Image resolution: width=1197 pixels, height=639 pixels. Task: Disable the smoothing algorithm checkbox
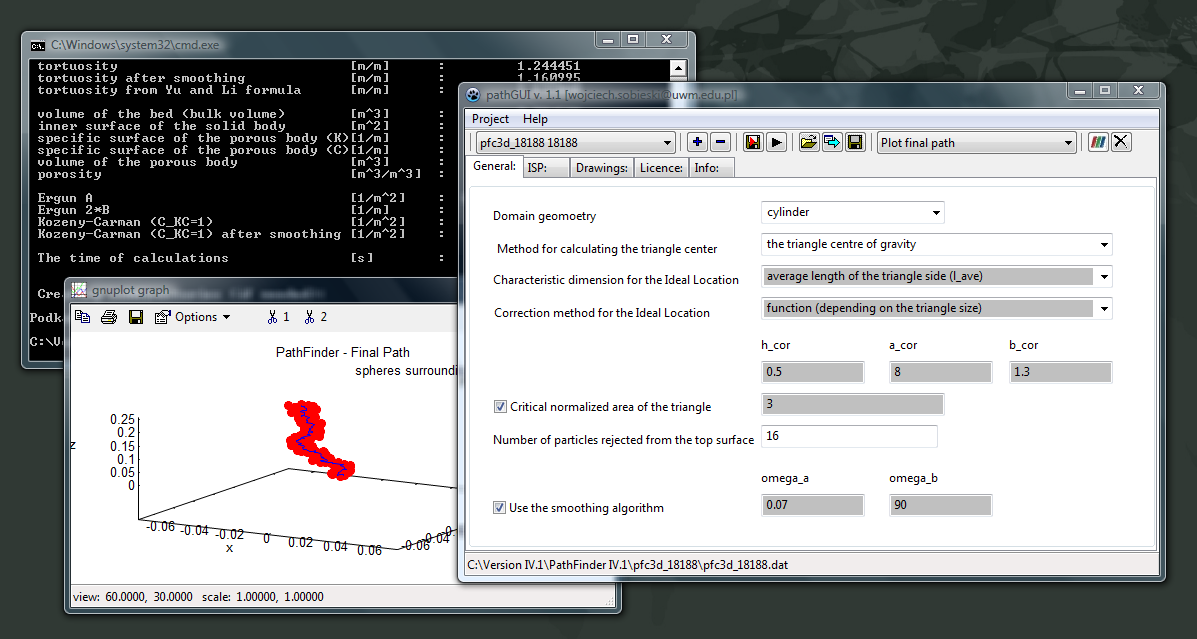pyautogui.click(x=499, y=507)
